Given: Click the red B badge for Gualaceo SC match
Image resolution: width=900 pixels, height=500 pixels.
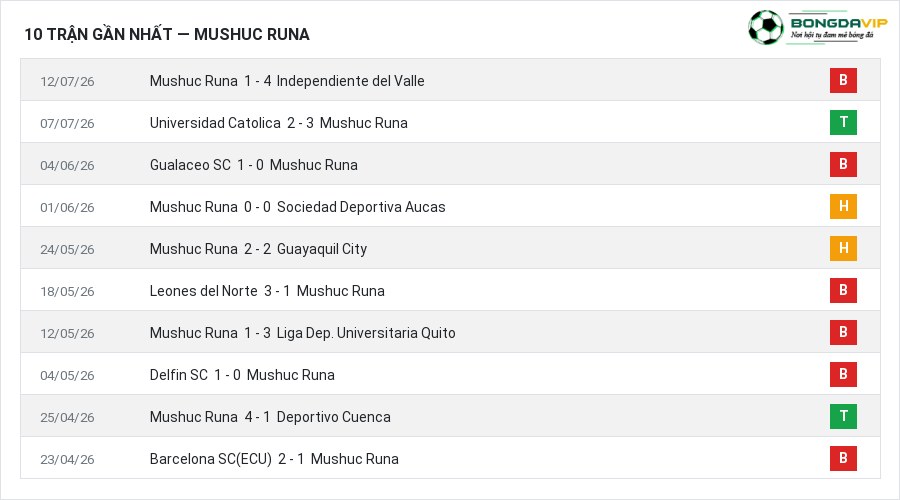Looking at the screenshot, I should (843, 164).
